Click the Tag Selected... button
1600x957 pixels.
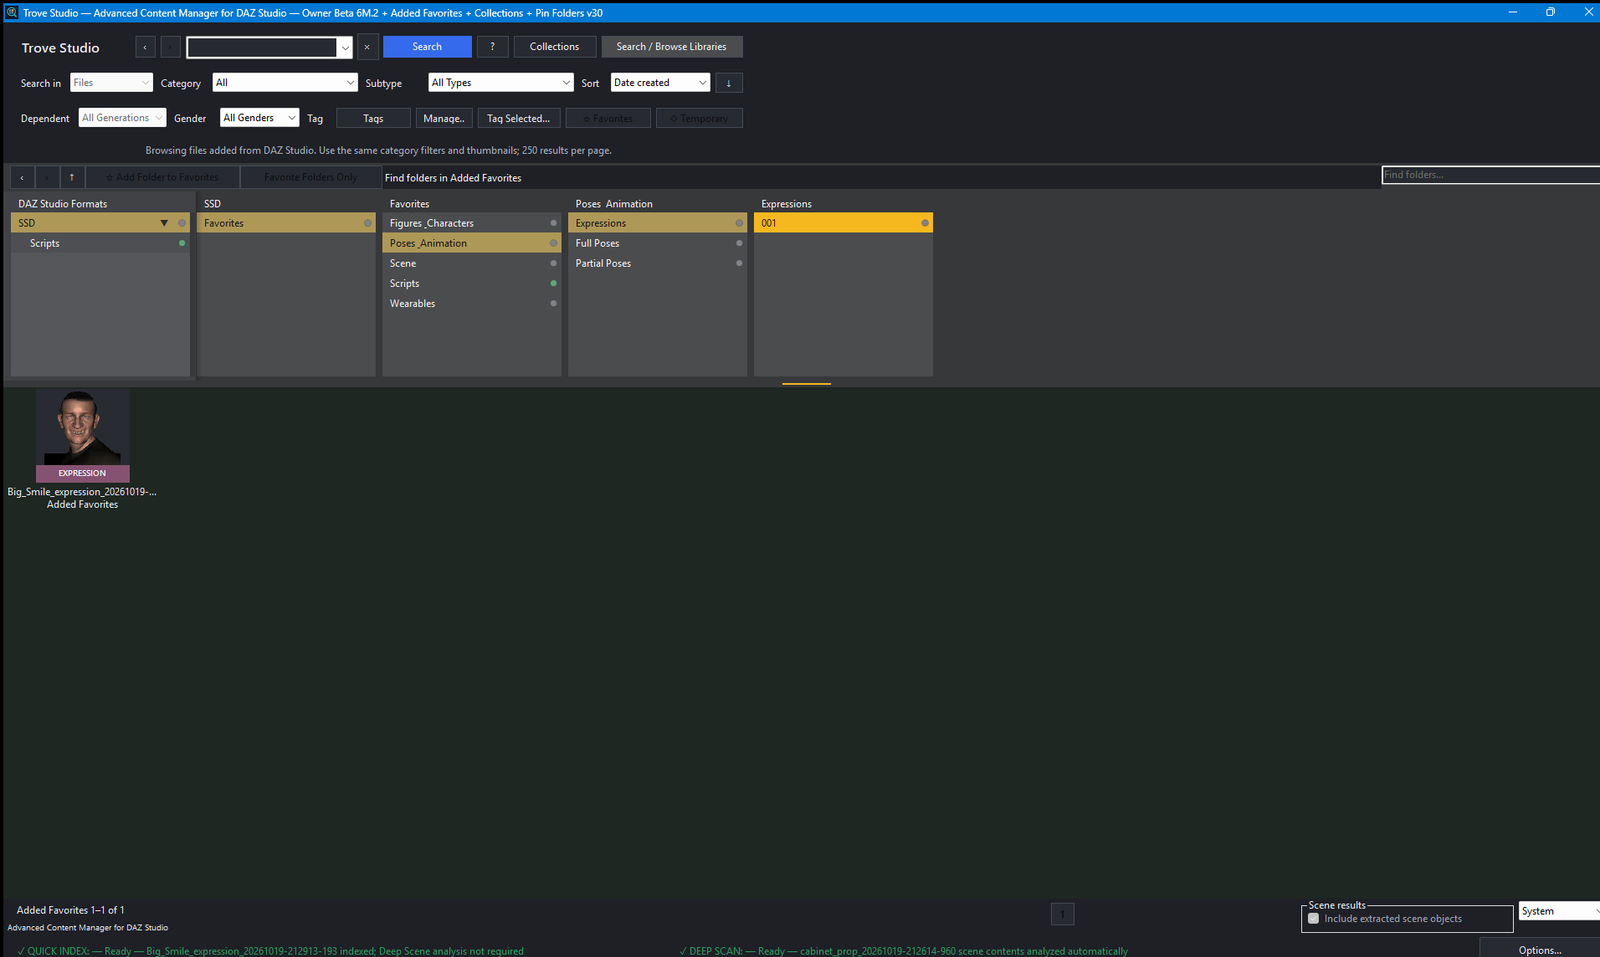coord(518,118)
